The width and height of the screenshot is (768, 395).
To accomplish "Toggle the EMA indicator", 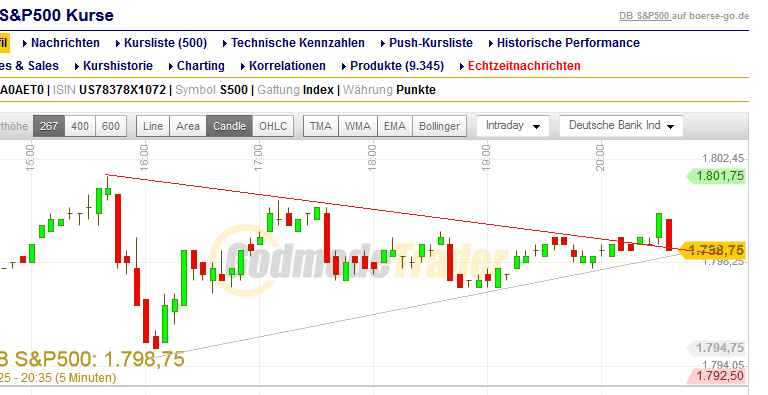I will point(395,126).
